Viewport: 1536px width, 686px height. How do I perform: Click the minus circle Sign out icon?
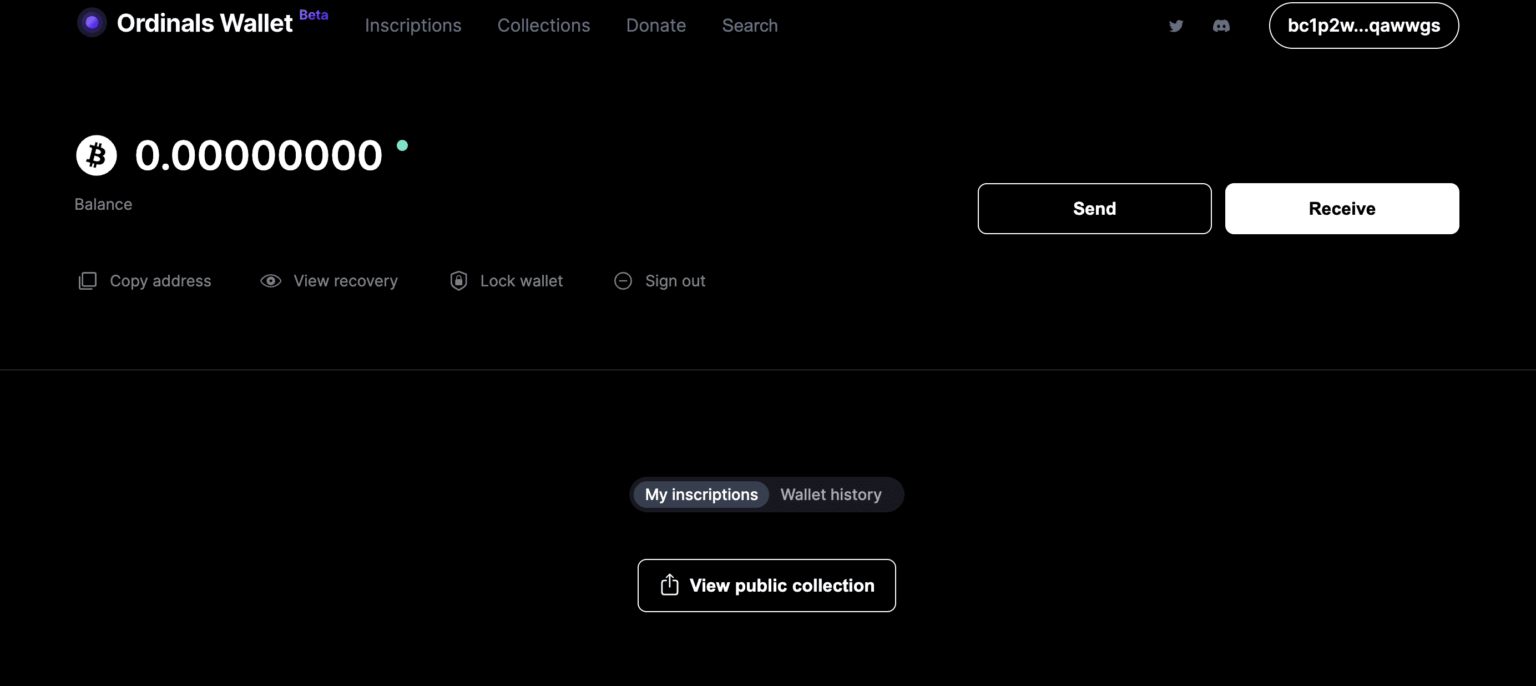[x=623, y=281]
